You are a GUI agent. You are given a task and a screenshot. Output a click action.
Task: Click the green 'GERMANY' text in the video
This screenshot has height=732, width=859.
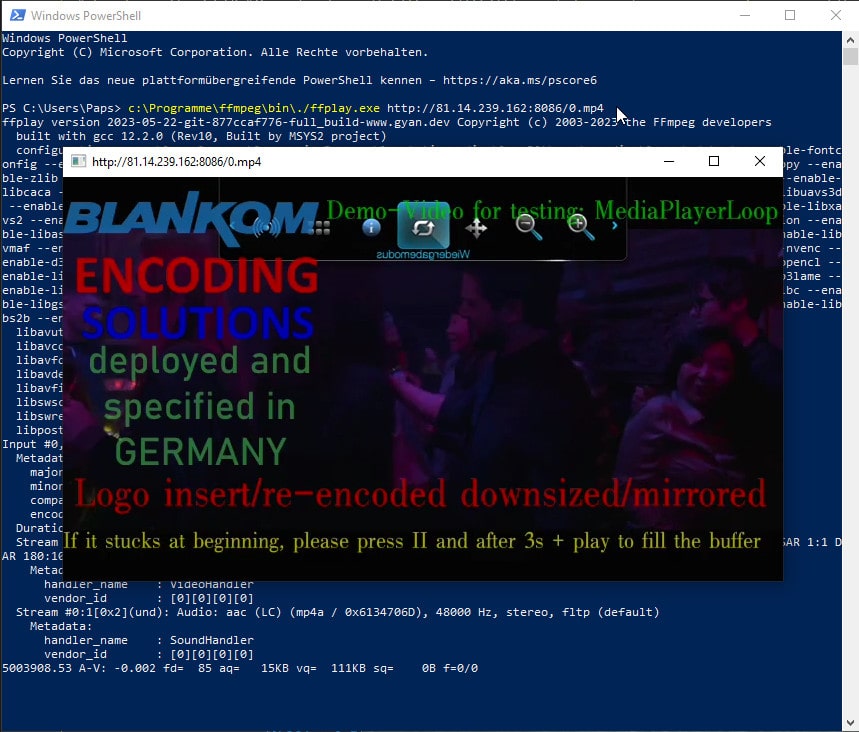(x=201, y=451)
